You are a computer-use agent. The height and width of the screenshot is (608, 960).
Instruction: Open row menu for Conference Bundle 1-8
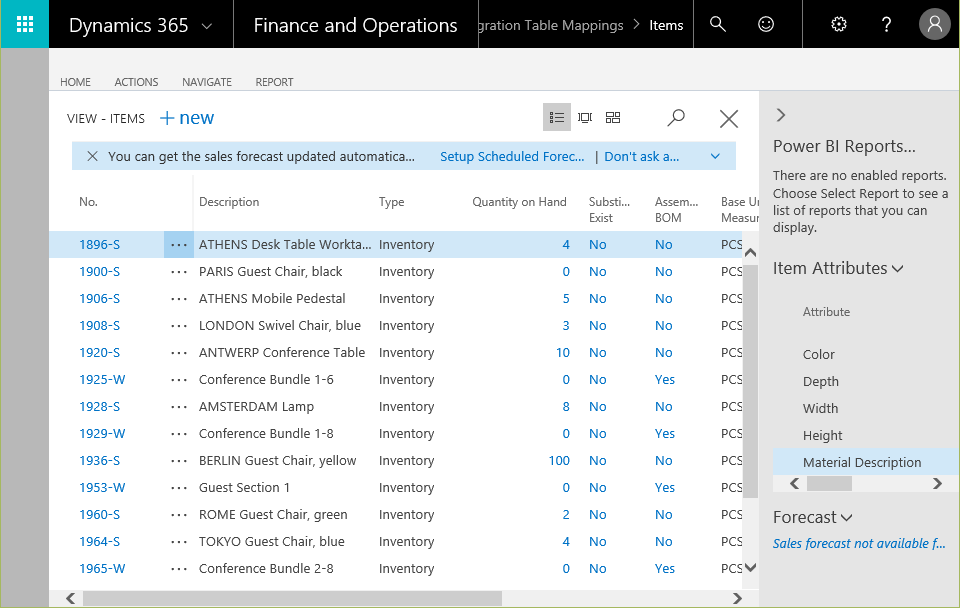(x=179, y=433)
